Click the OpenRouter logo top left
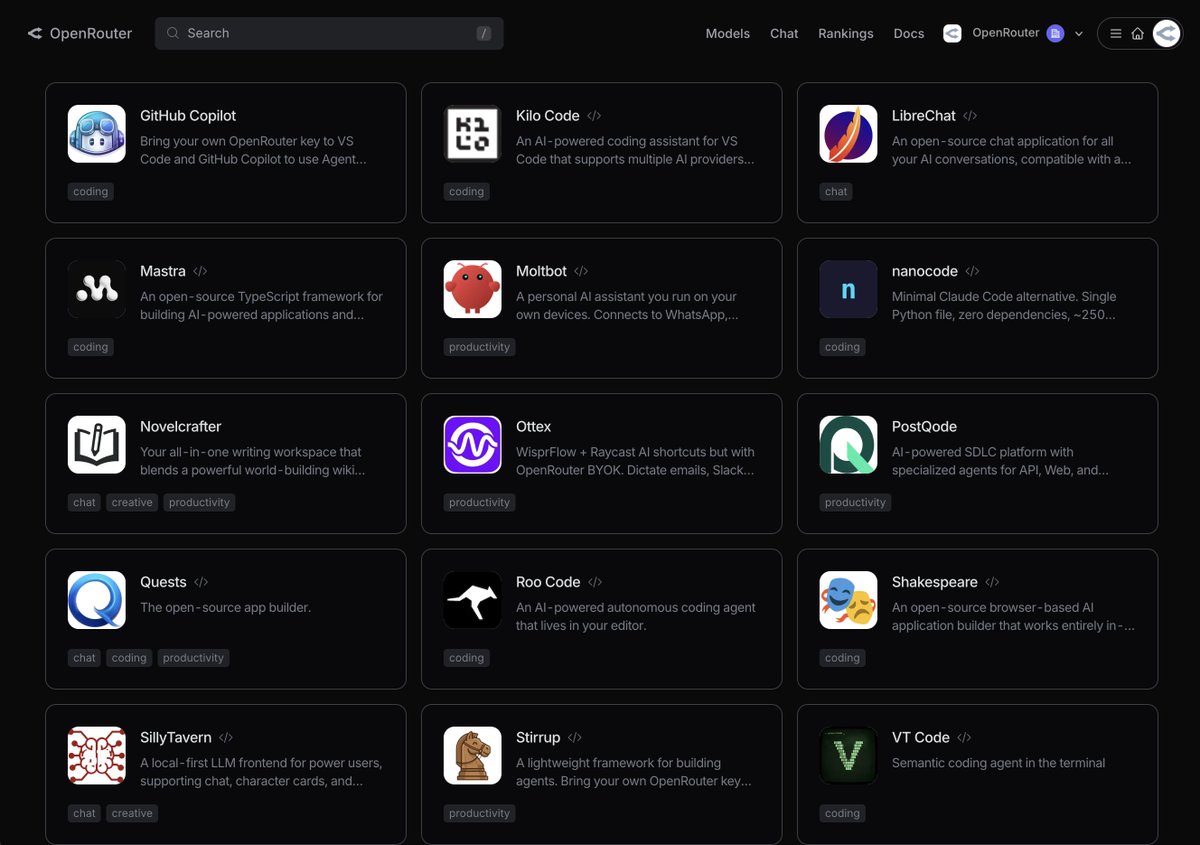Viewport: 1200px width, 845px height. [x=79, y=33]
